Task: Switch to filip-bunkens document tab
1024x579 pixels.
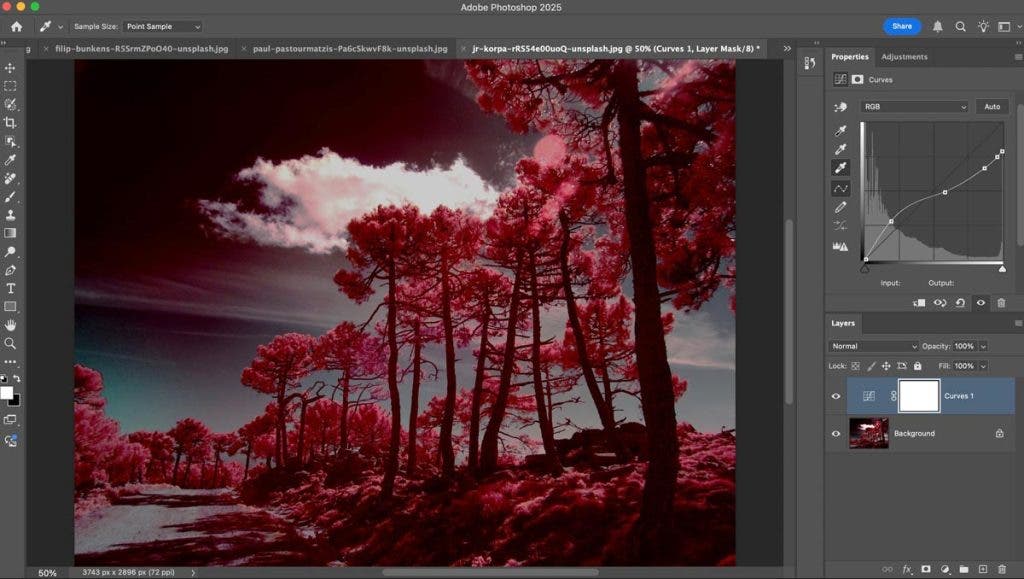Action: [142, 49]
